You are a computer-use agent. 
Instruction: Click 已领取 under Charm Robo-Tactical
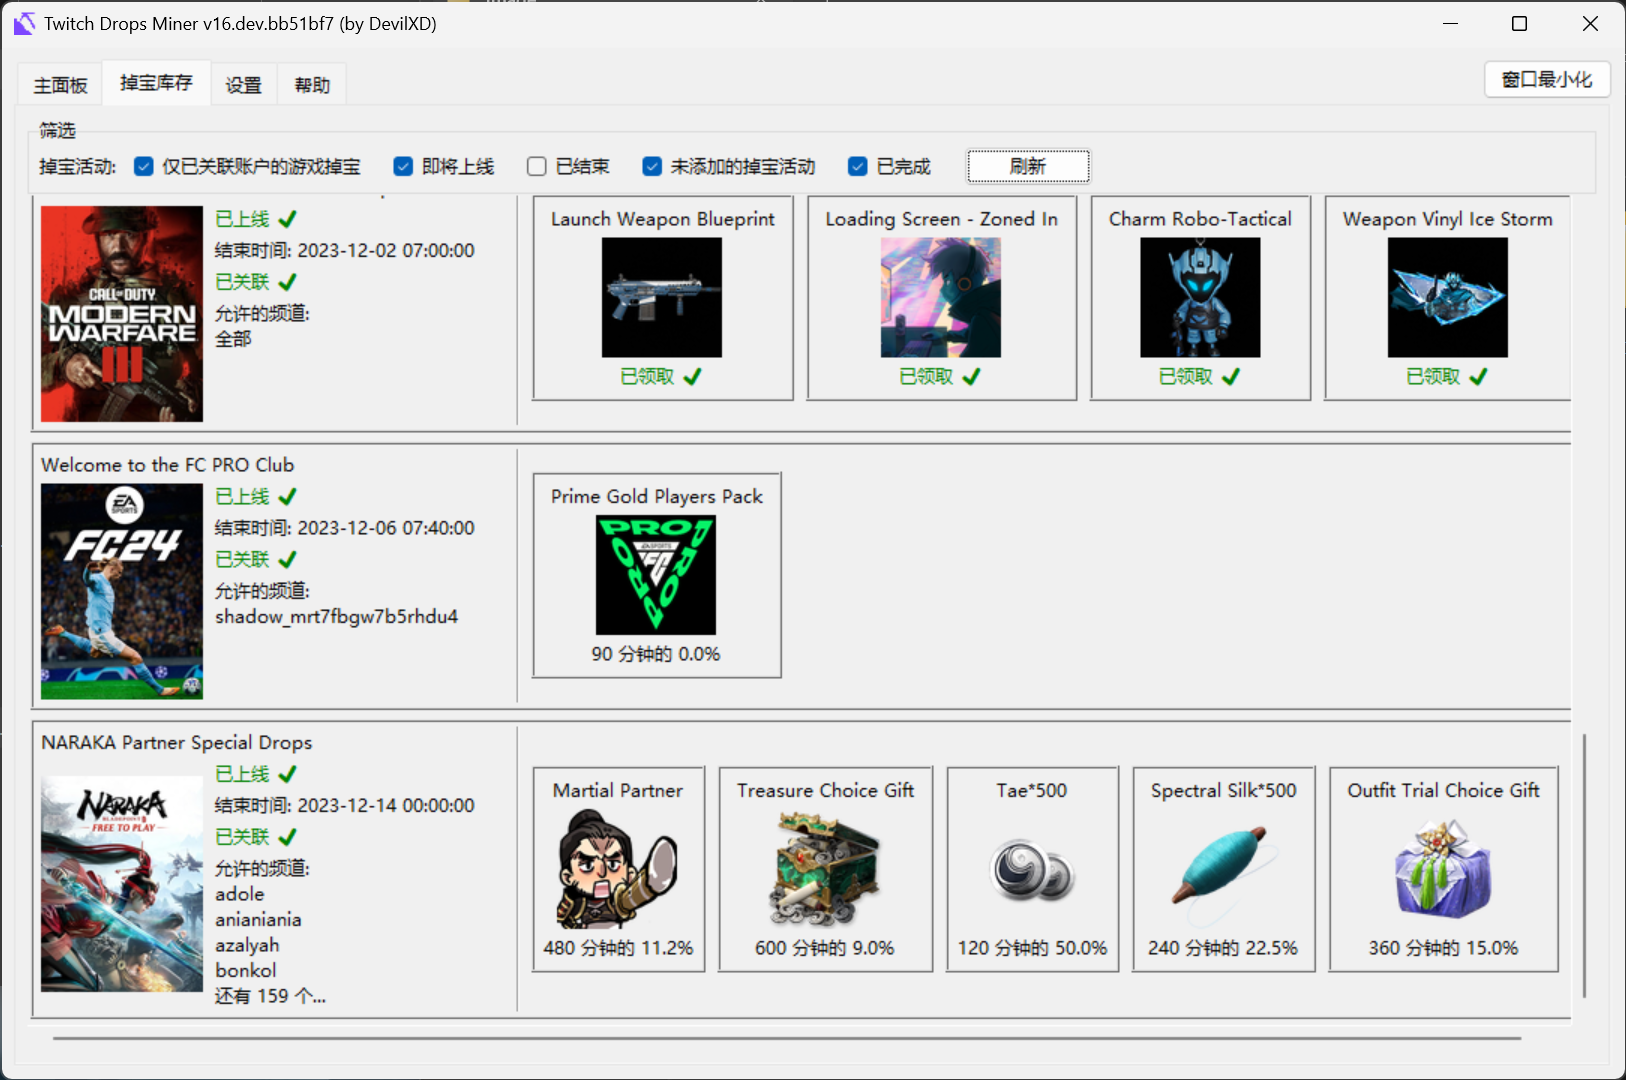coord(1199,376)
